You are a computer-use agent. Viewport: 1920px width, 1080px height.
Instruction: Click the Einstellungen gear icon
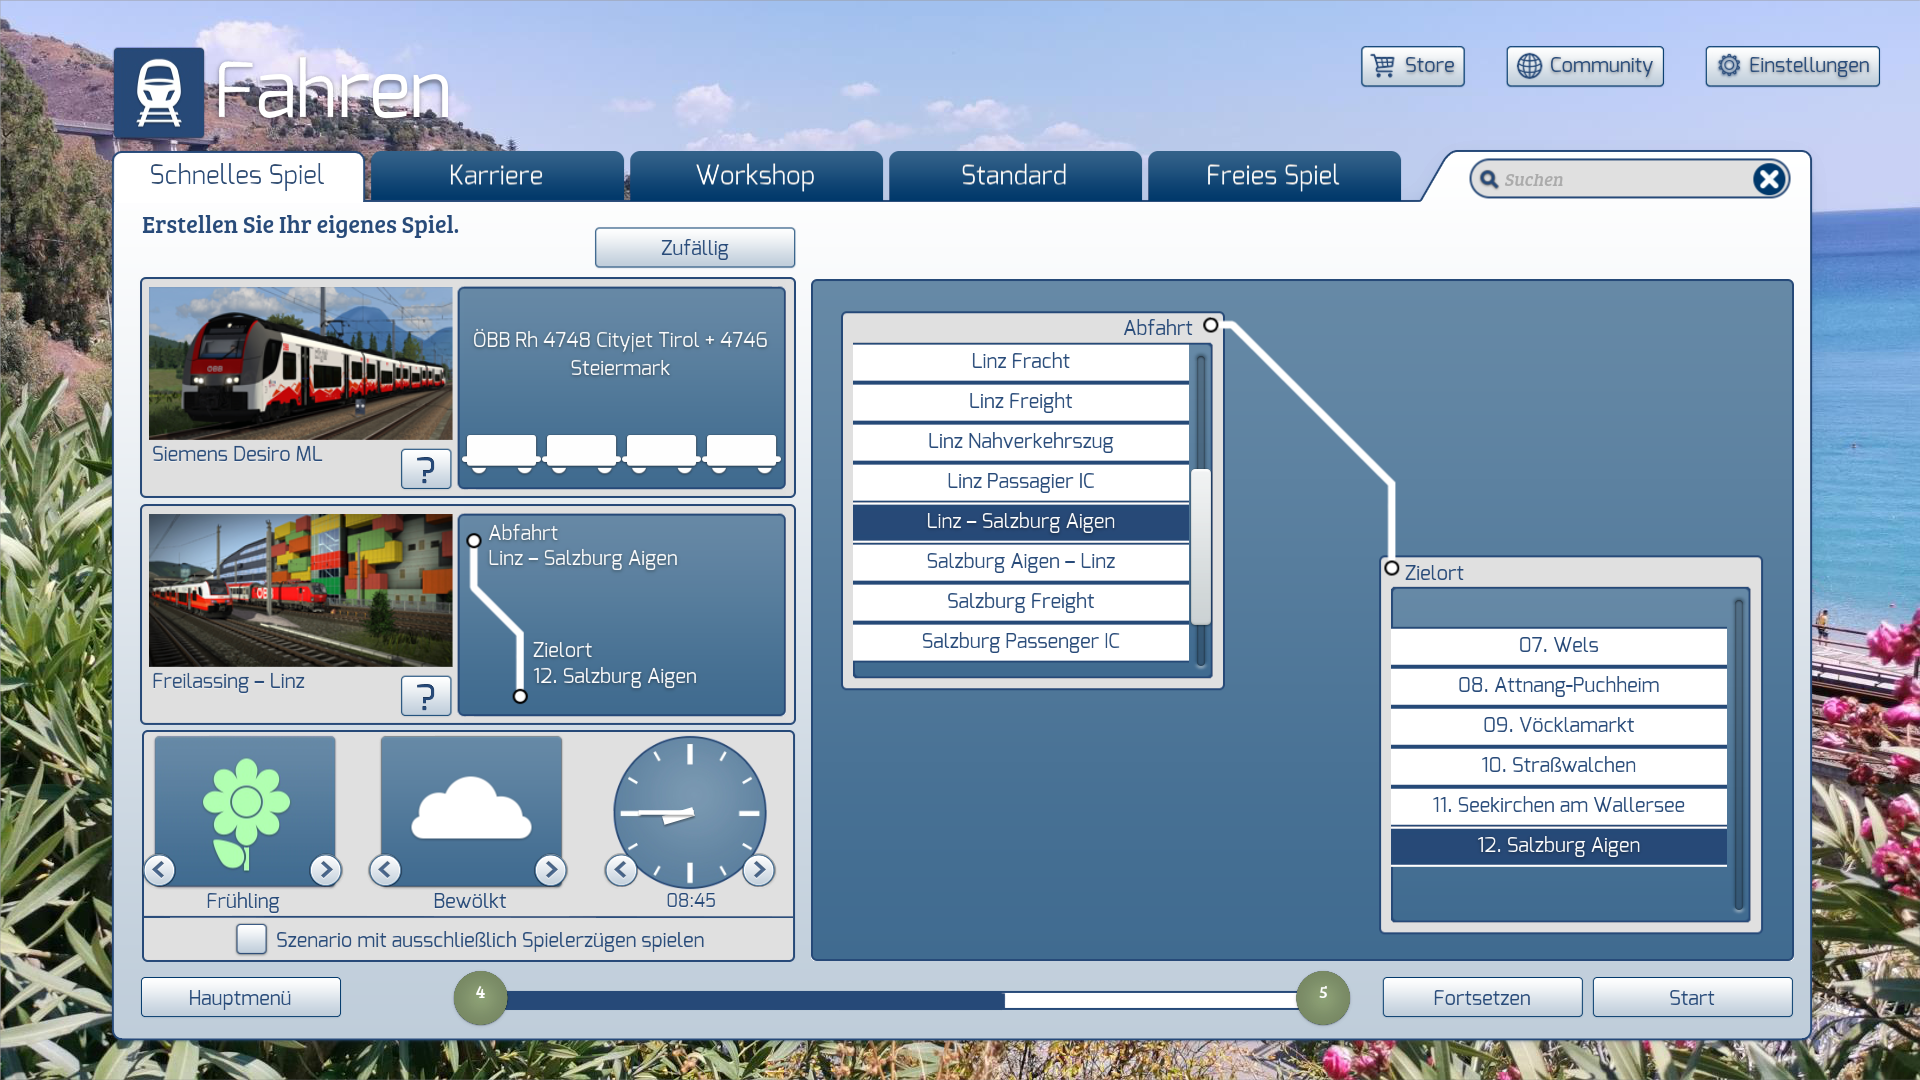(1729, 66)
